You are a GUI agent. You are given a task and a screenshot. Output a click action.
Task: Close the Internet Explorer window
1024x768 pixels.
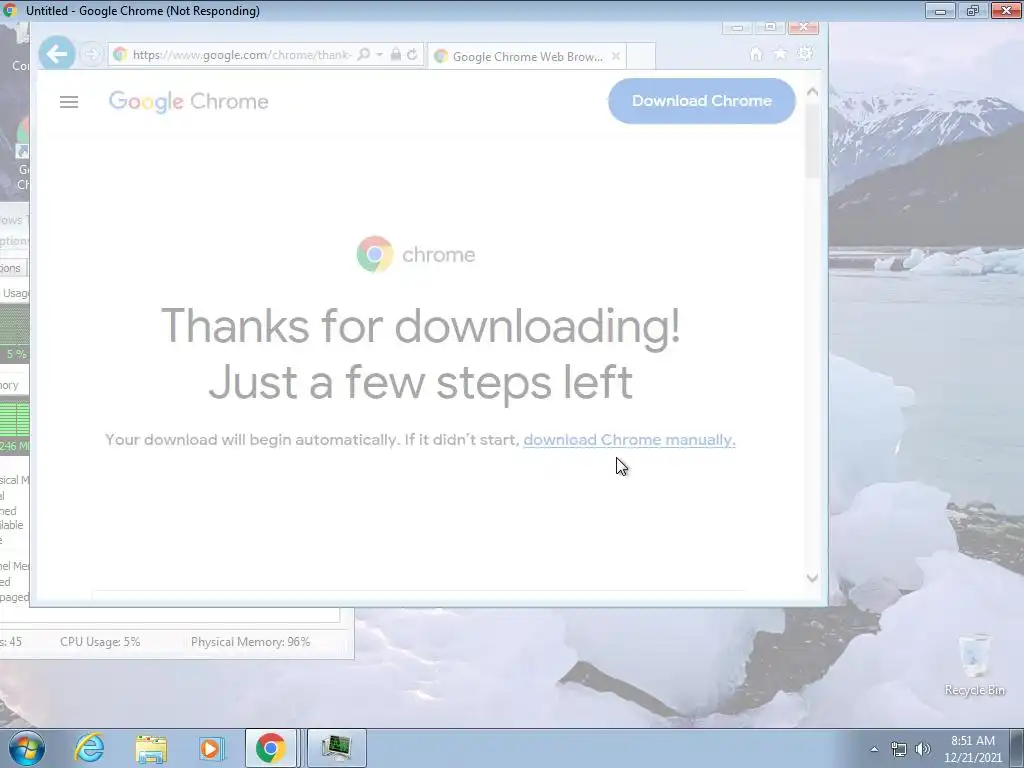point(804,27)
